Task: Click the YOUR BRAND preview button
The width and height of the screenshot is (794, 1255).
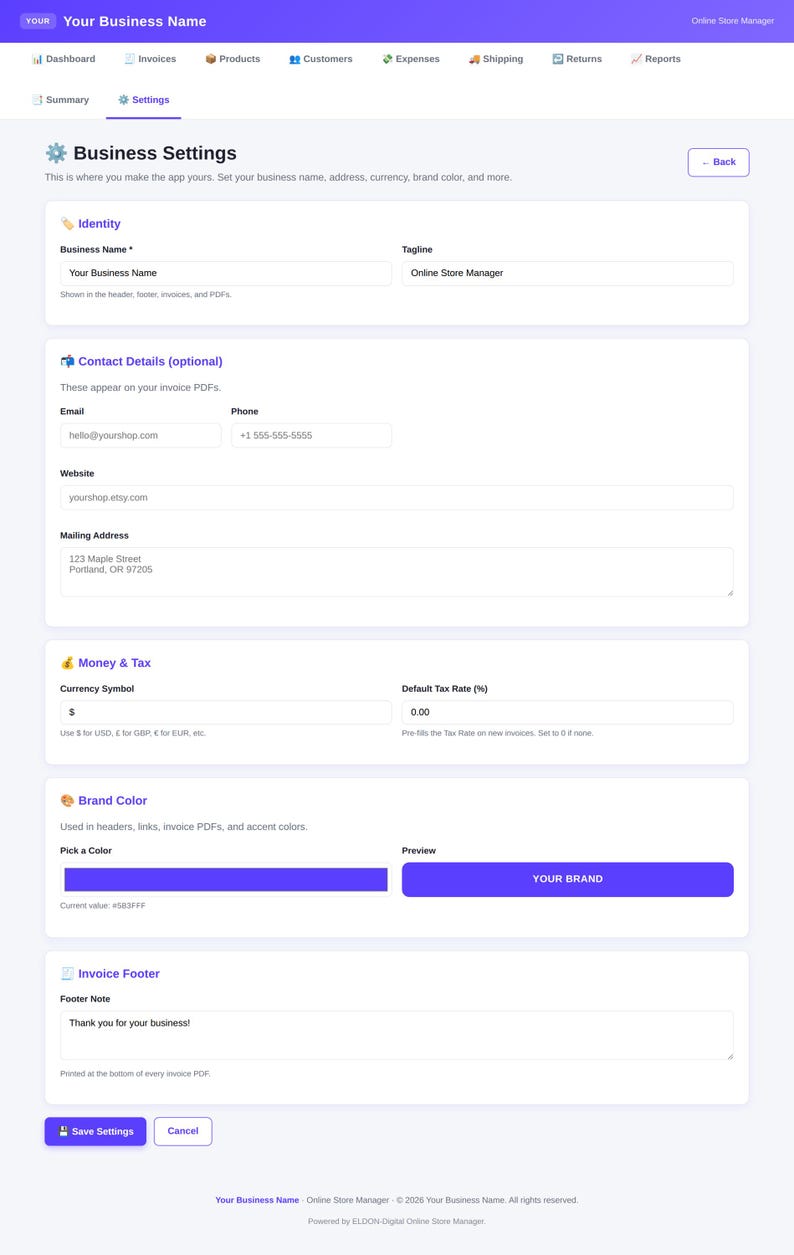Action: [568, 879]
